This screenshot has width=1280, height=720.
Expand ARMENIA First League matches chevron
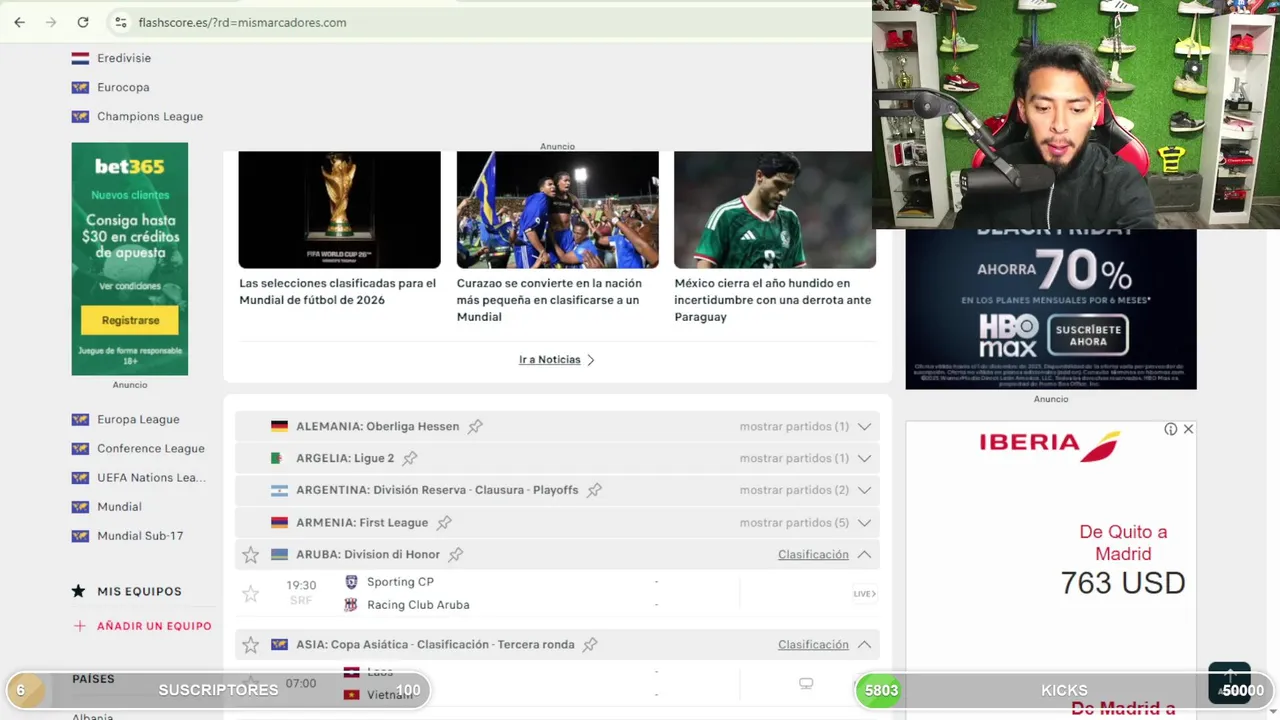pyautogui.click(x=864, y=522)
